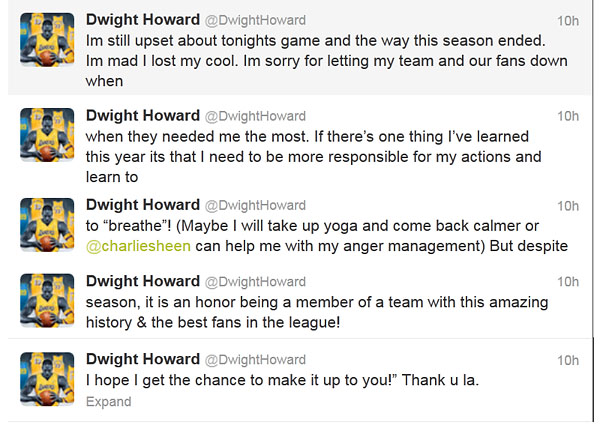Click avatar beside the "still upset about tonights game" tweet

pos(47,39)
